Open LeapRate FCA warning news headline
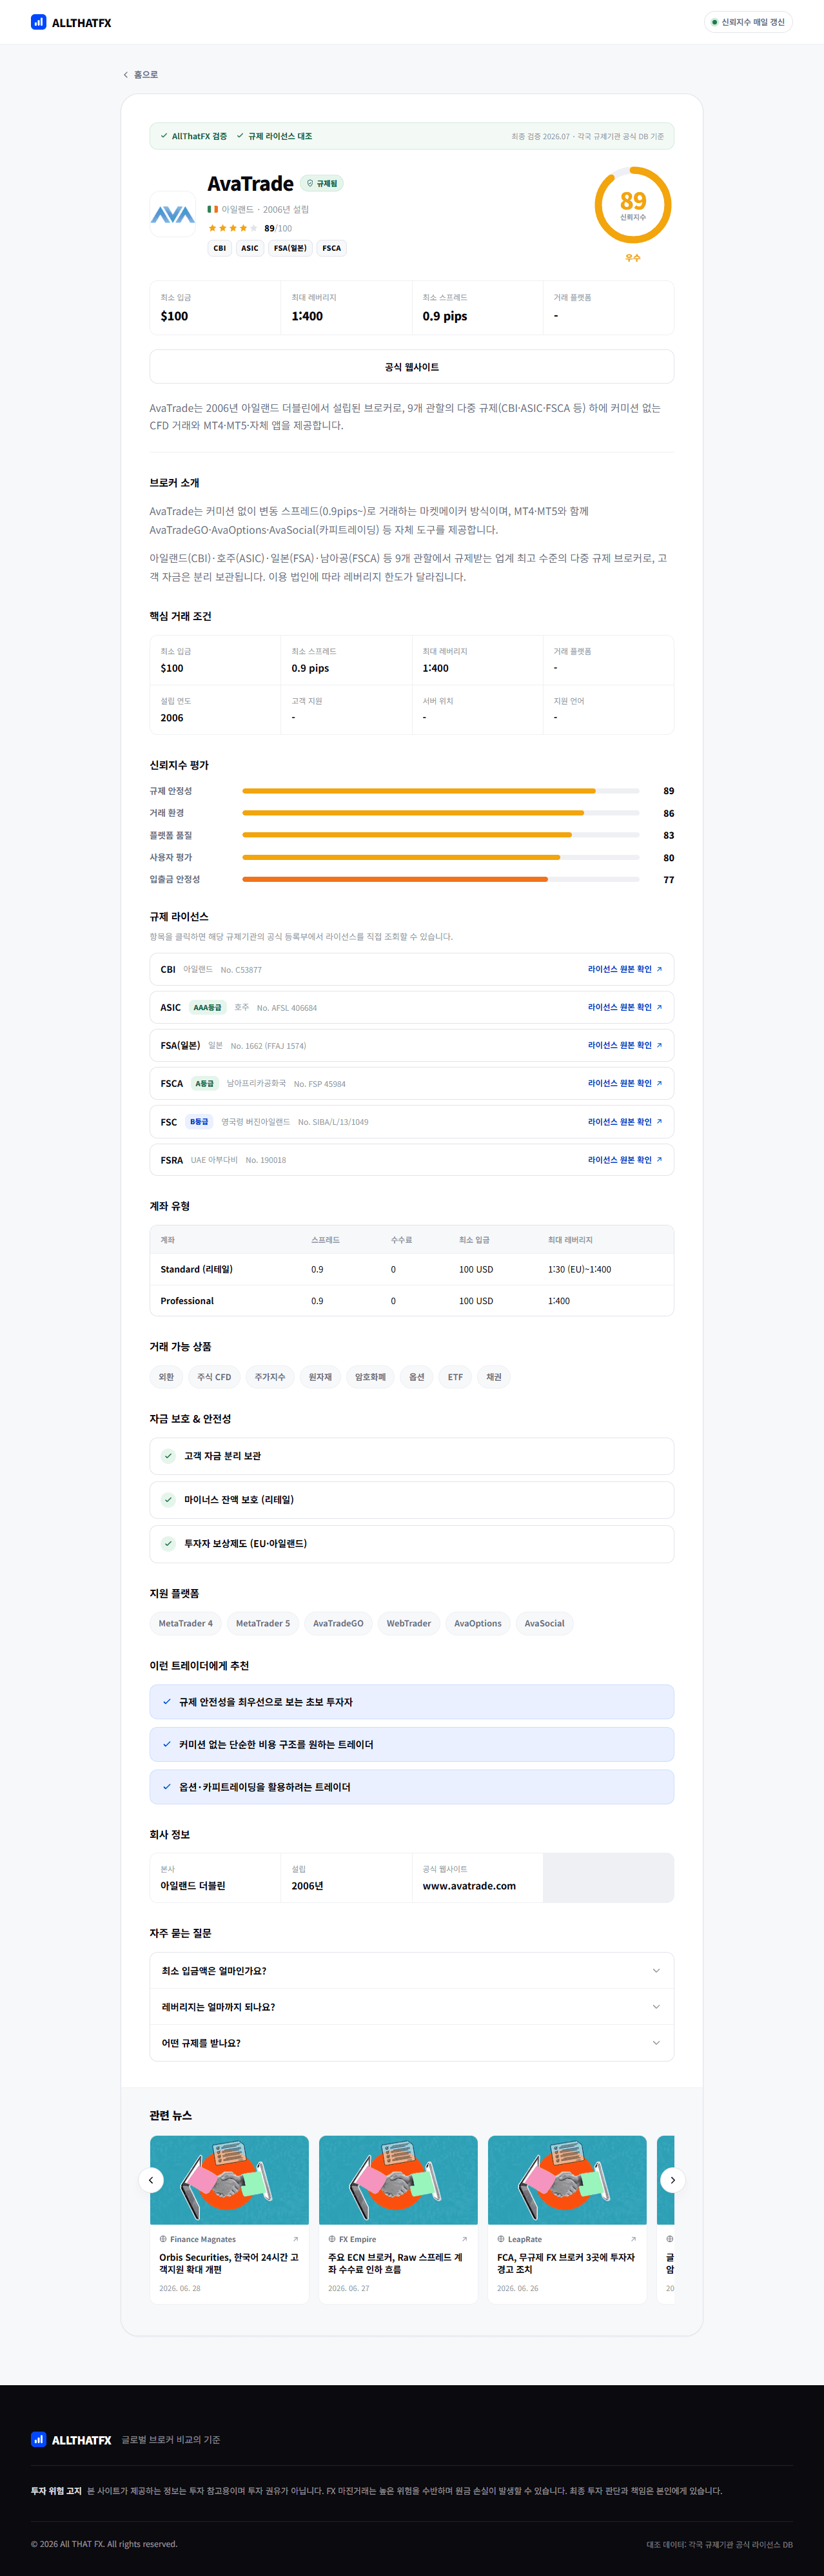The width and height of the screenshot is (824, 2576). point(566,2263)
